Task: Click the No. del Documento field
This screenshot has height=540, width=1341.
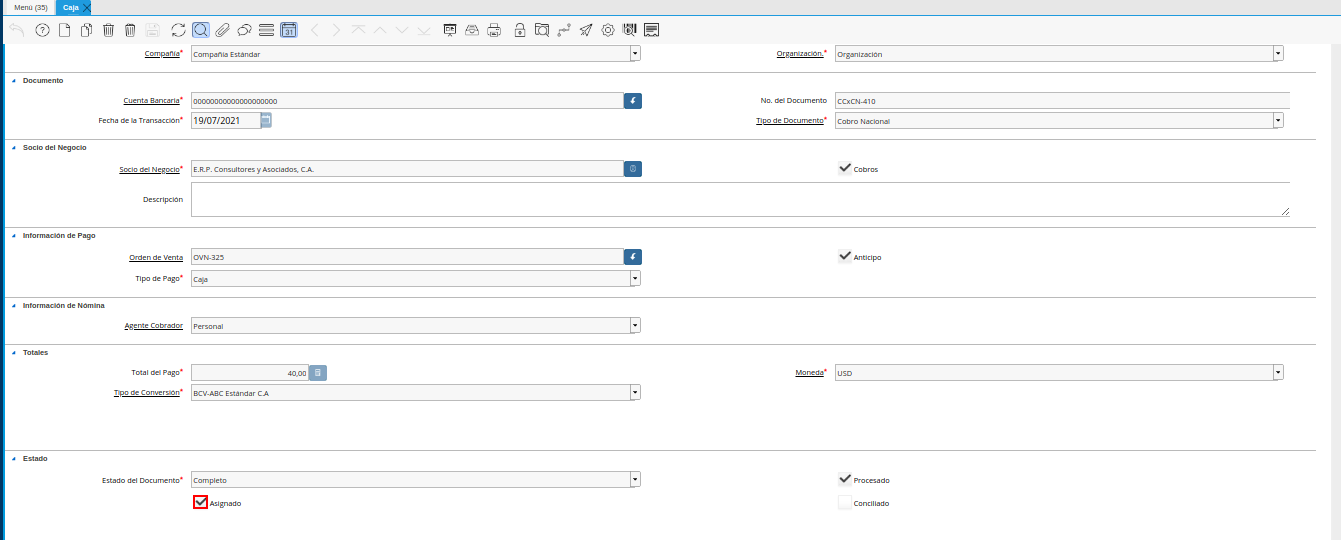Action: click(x=1062, y=100)
